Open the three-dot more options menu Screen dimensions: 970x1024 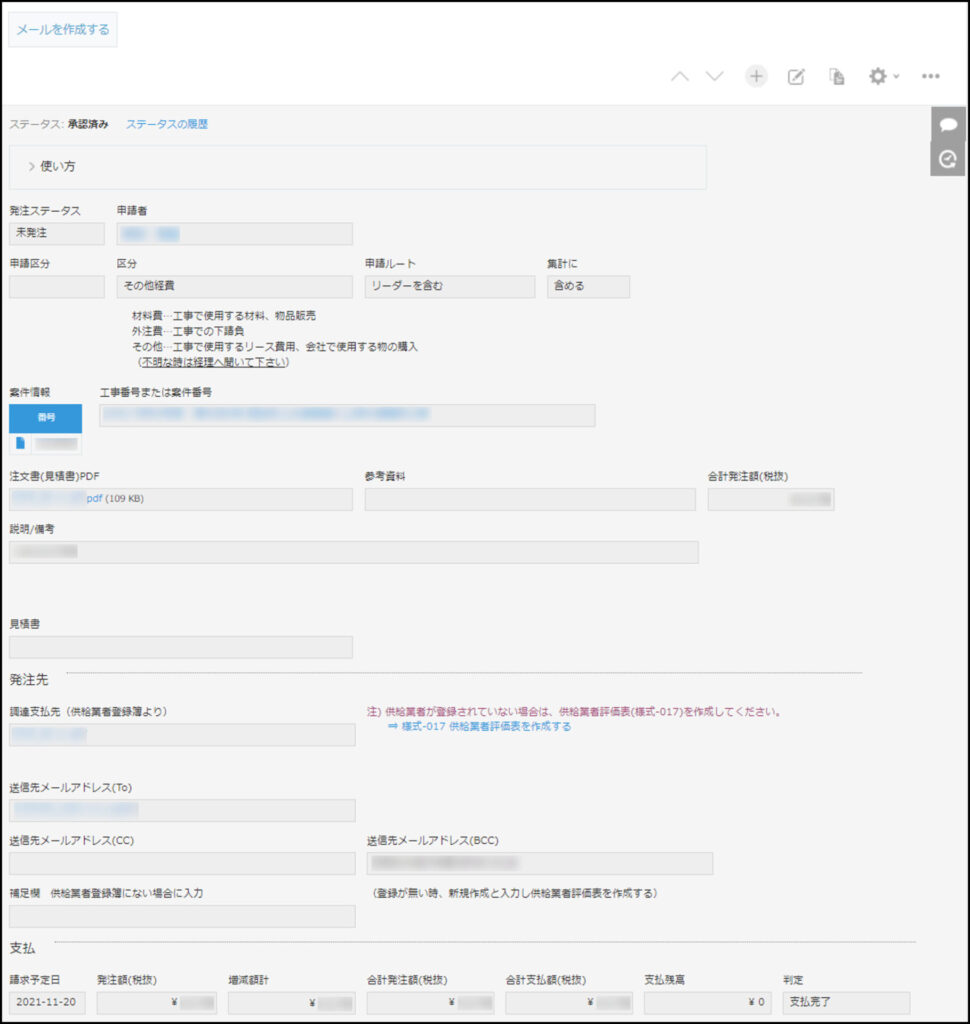point(931,77)
